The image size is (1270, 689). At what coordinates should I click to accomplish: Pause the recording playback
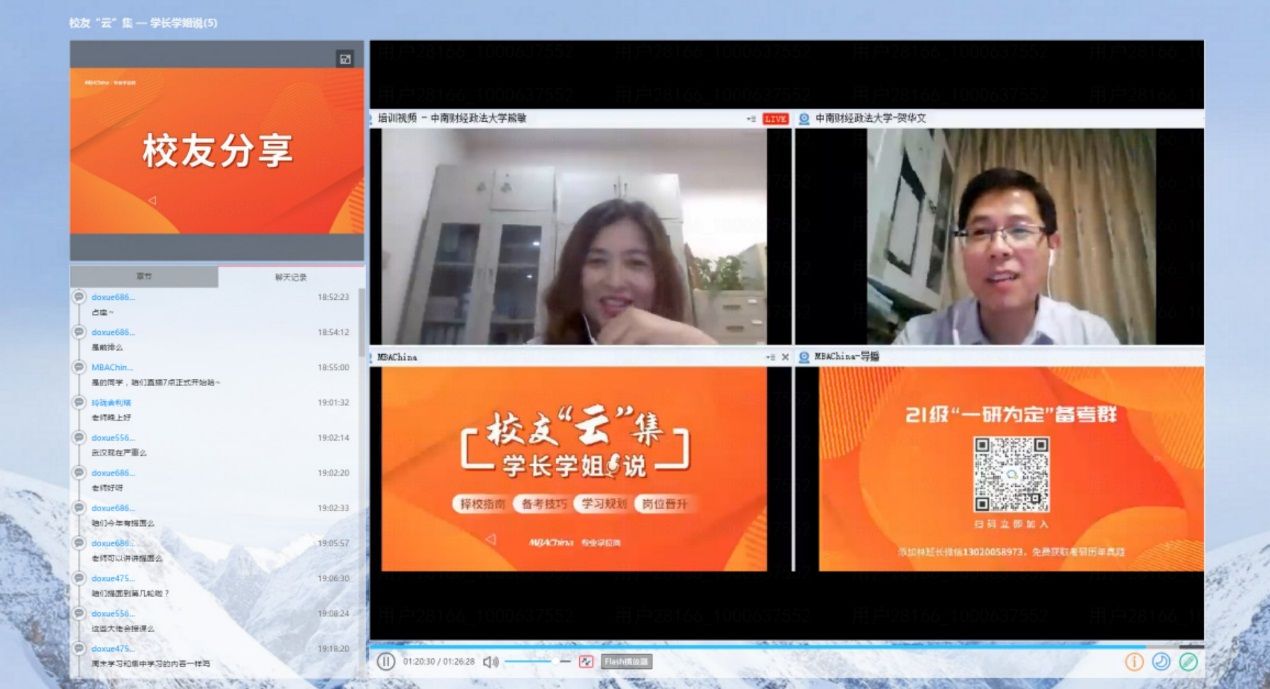(x=386, y=661)
